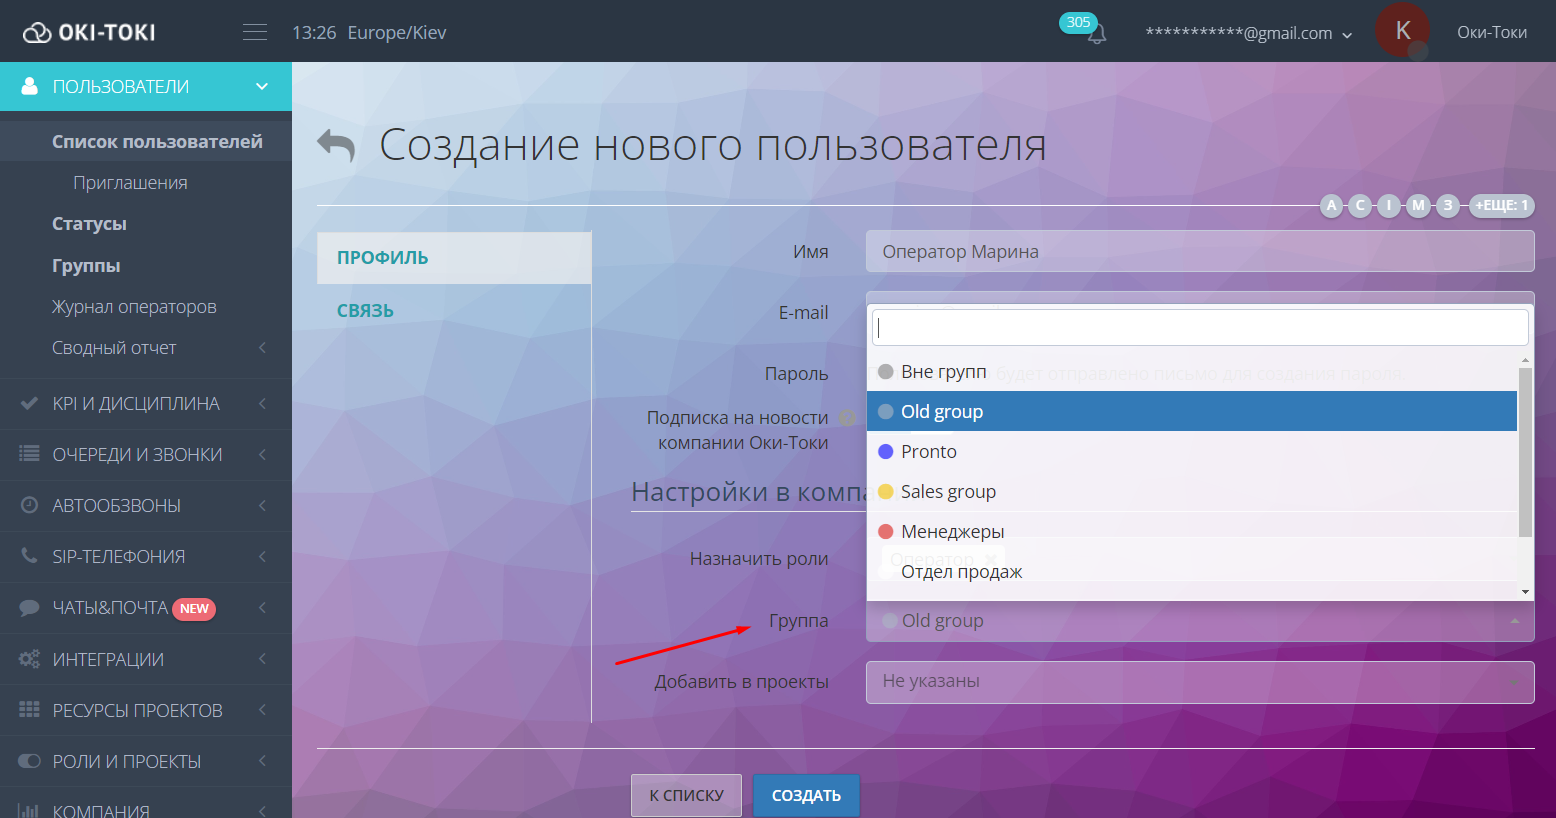Go back using the return arrow icon
Screen dimensions: 1556x818
[x=336, y=145]
